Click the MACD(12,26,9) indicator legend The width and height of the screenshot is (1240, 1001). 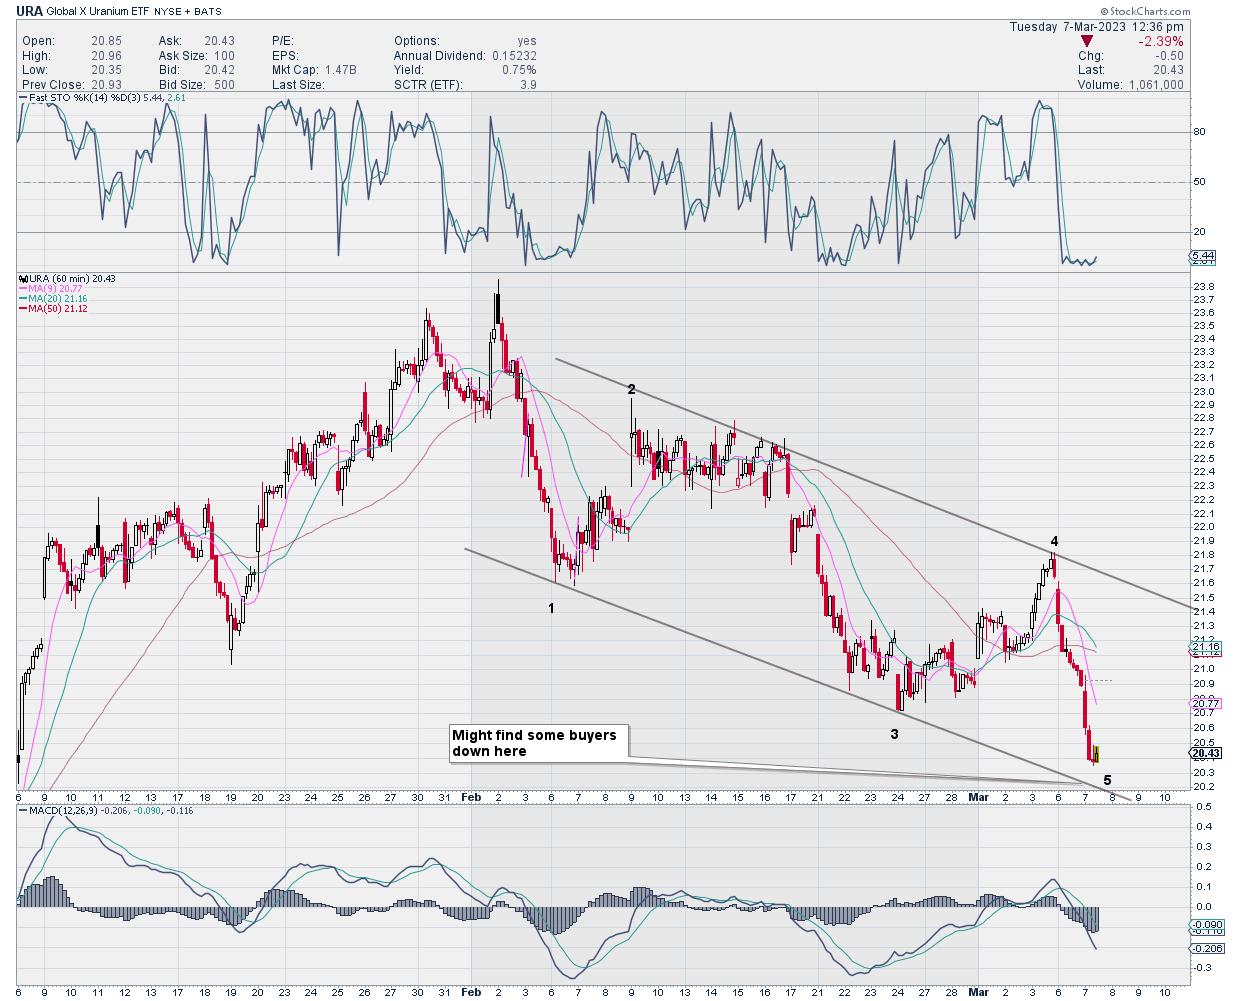[x=105, y=810]
